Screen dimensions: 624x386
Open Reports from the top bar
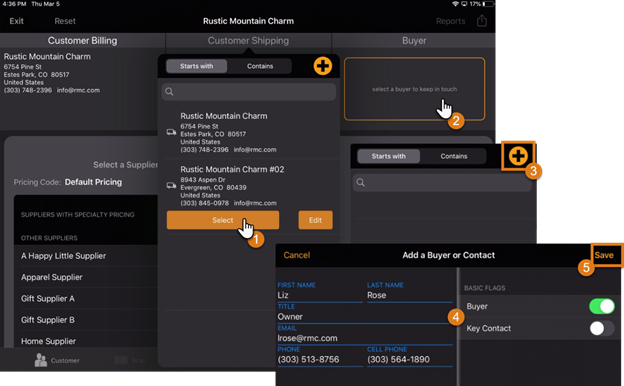coord(450,21)
